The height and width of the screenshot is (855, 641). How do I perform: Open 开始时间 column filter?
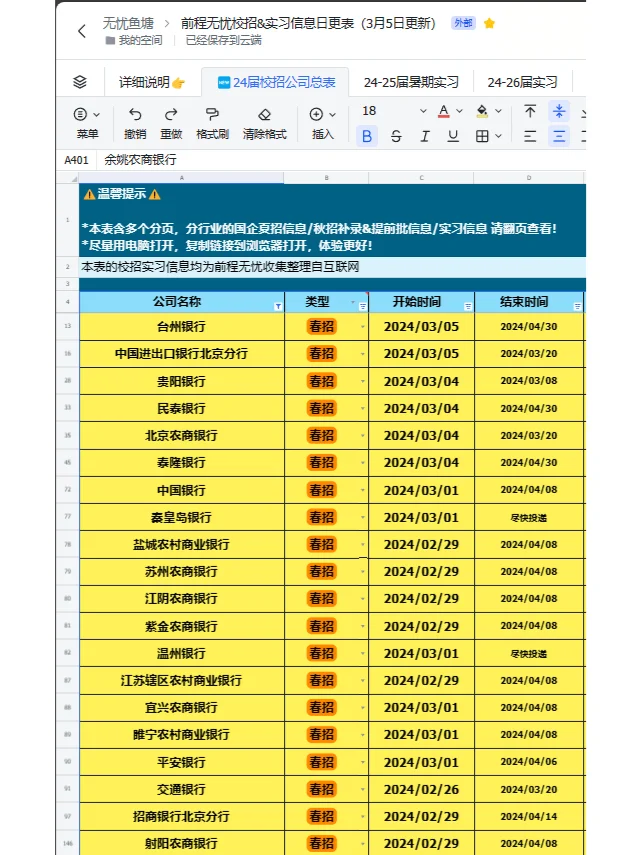pyautogui.click(x=468, y=306)
